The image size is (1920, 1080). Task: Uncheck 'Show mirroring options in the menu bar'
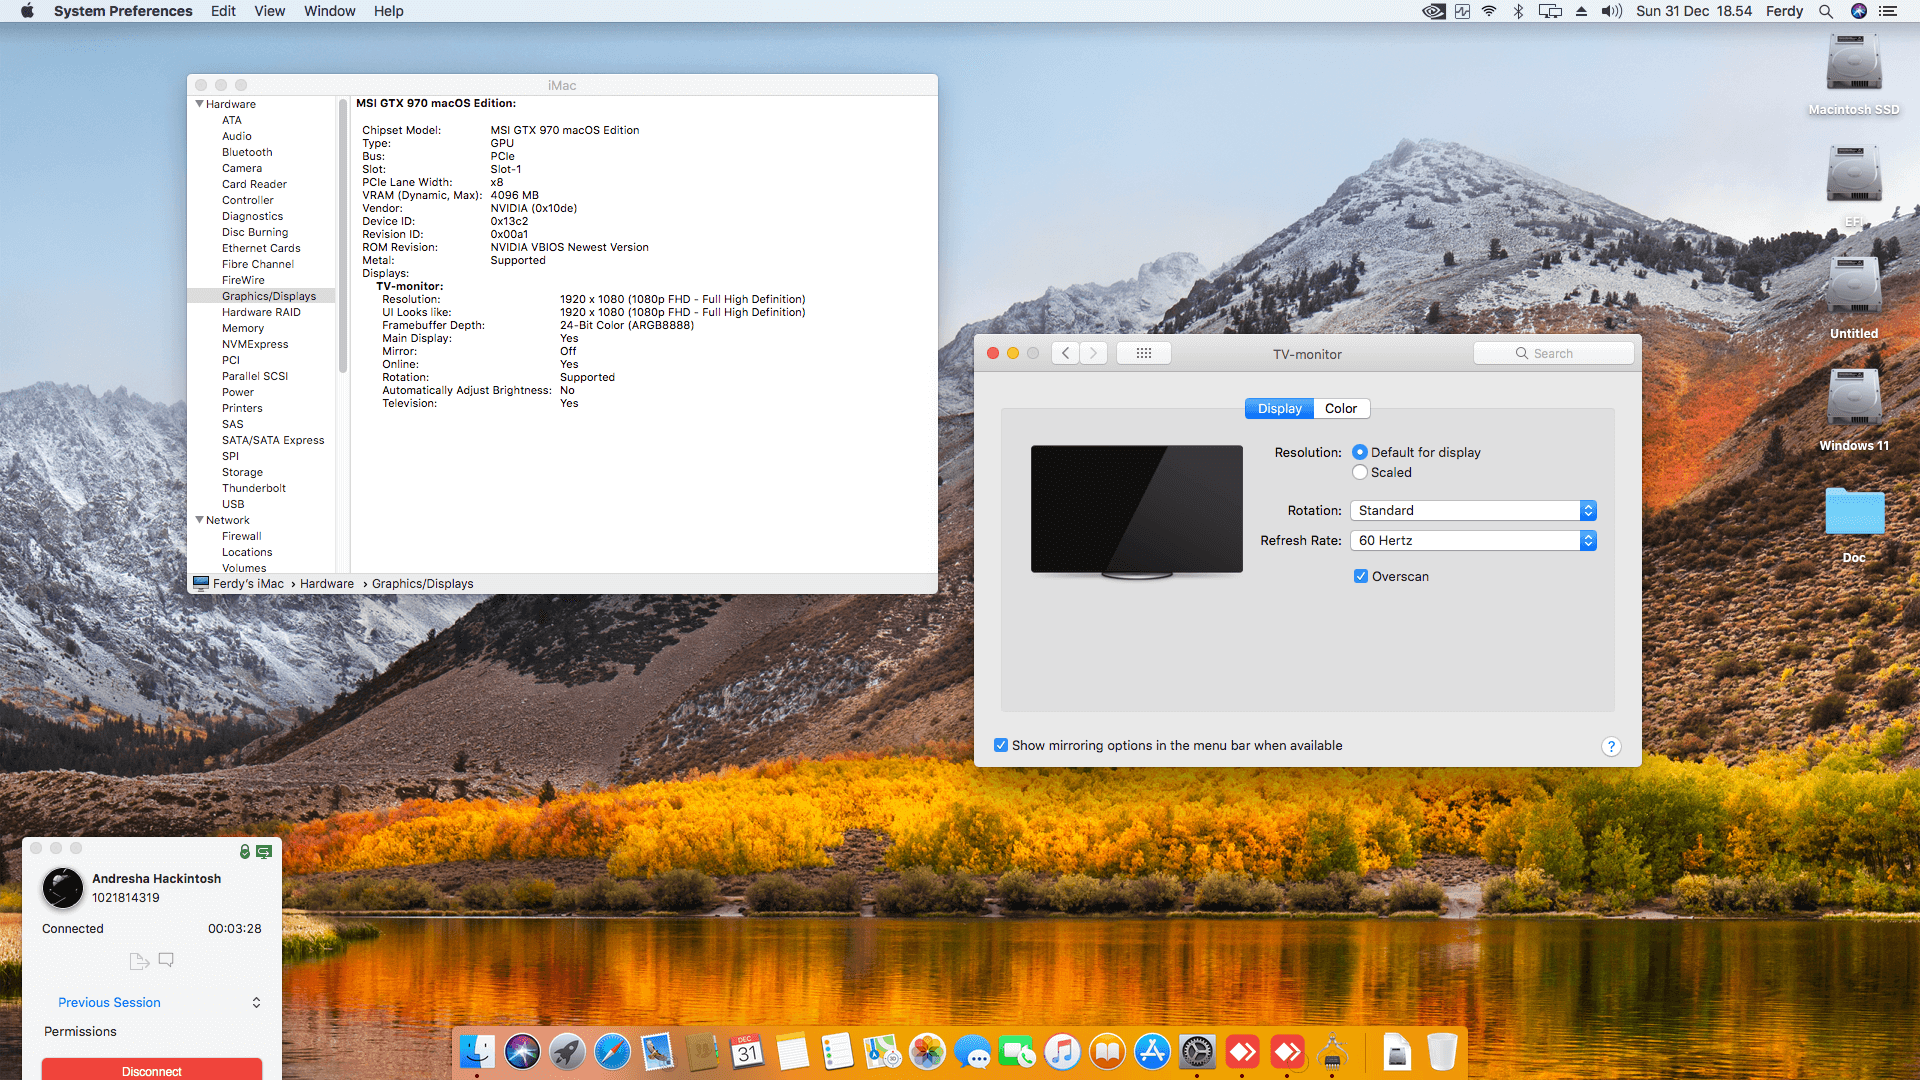pyautogui.click(x=1001, y=745)
